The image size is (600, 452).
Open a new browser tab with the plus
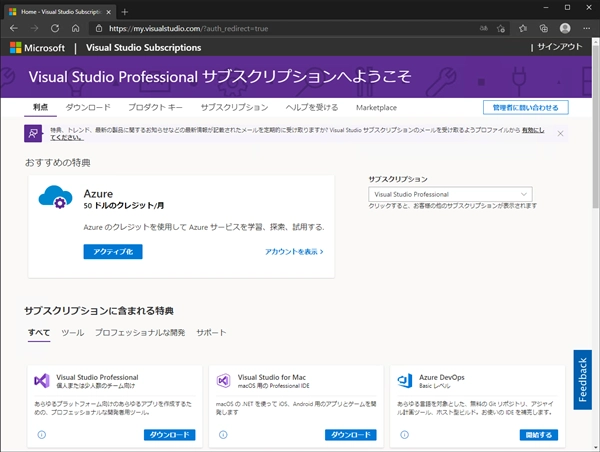click(x=125, y=12)
